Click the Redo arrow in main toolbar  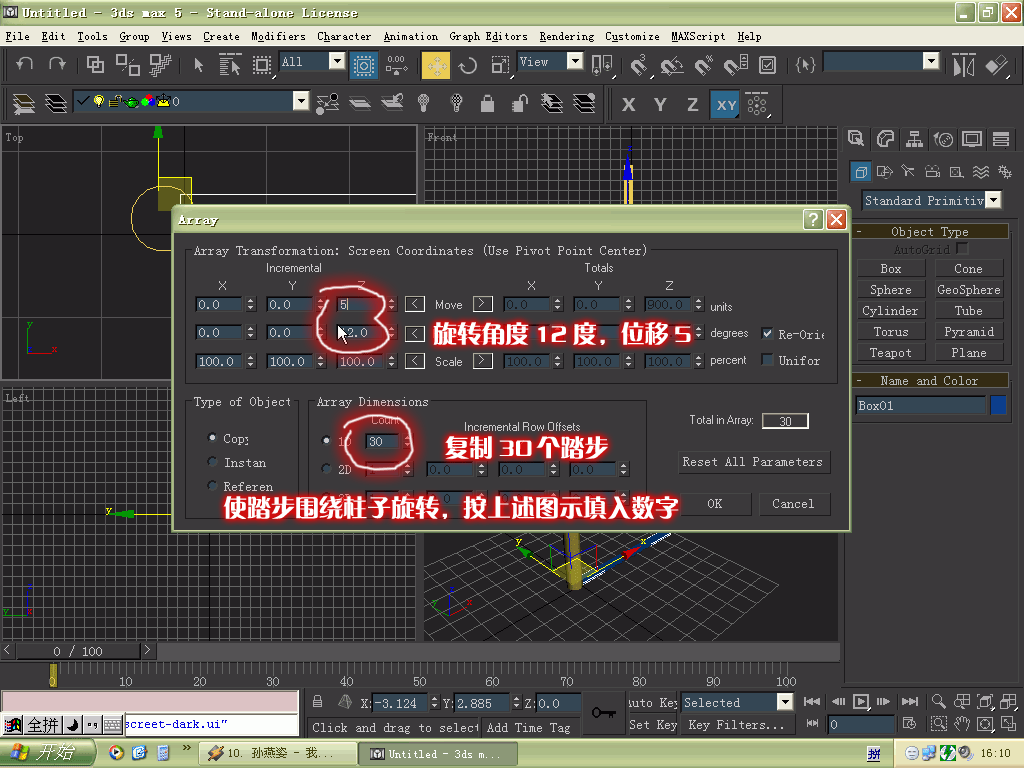pyautogui.click(x=57, y=64)
